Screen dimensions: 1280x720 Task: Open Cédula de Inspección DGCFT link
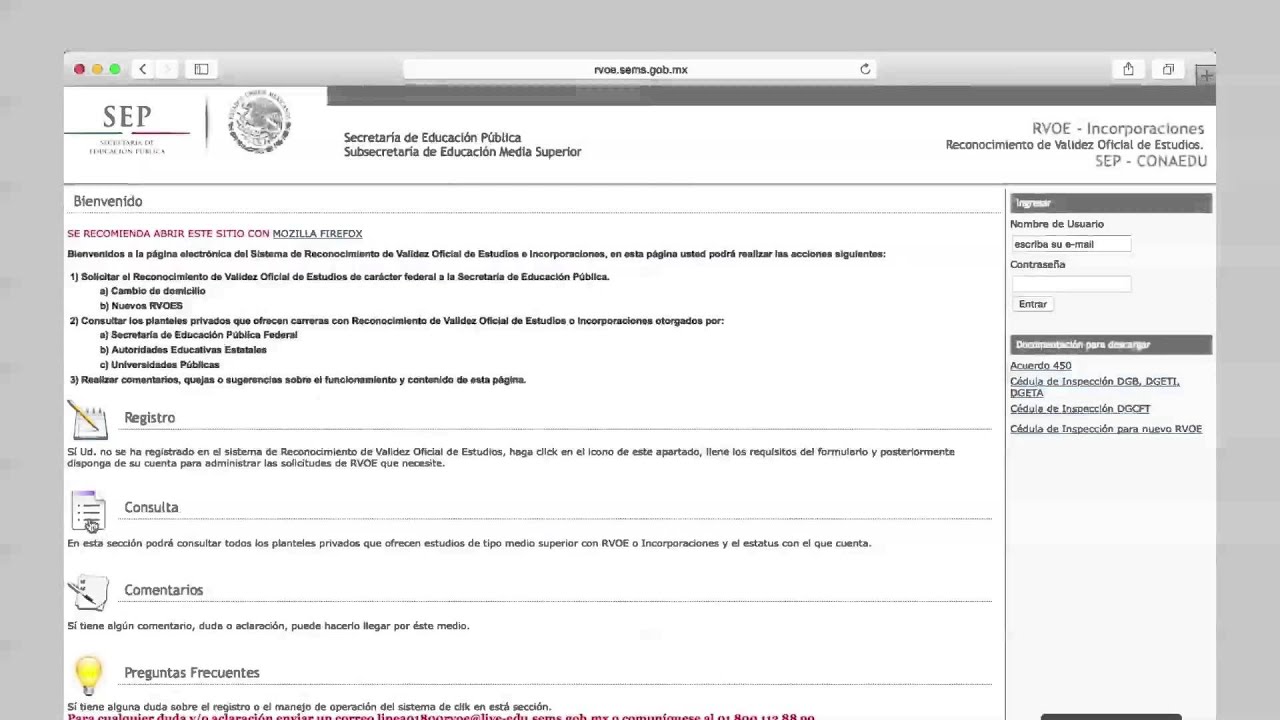[x=1079, y=409]
